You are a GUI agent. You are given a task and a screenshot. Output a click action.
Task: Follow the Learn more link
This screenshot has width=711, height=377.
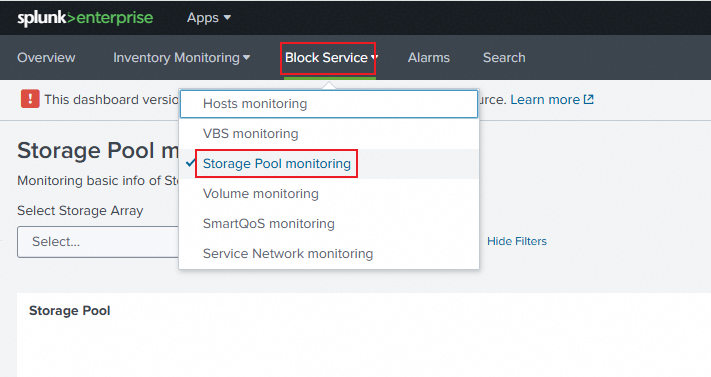click(545, 100)
